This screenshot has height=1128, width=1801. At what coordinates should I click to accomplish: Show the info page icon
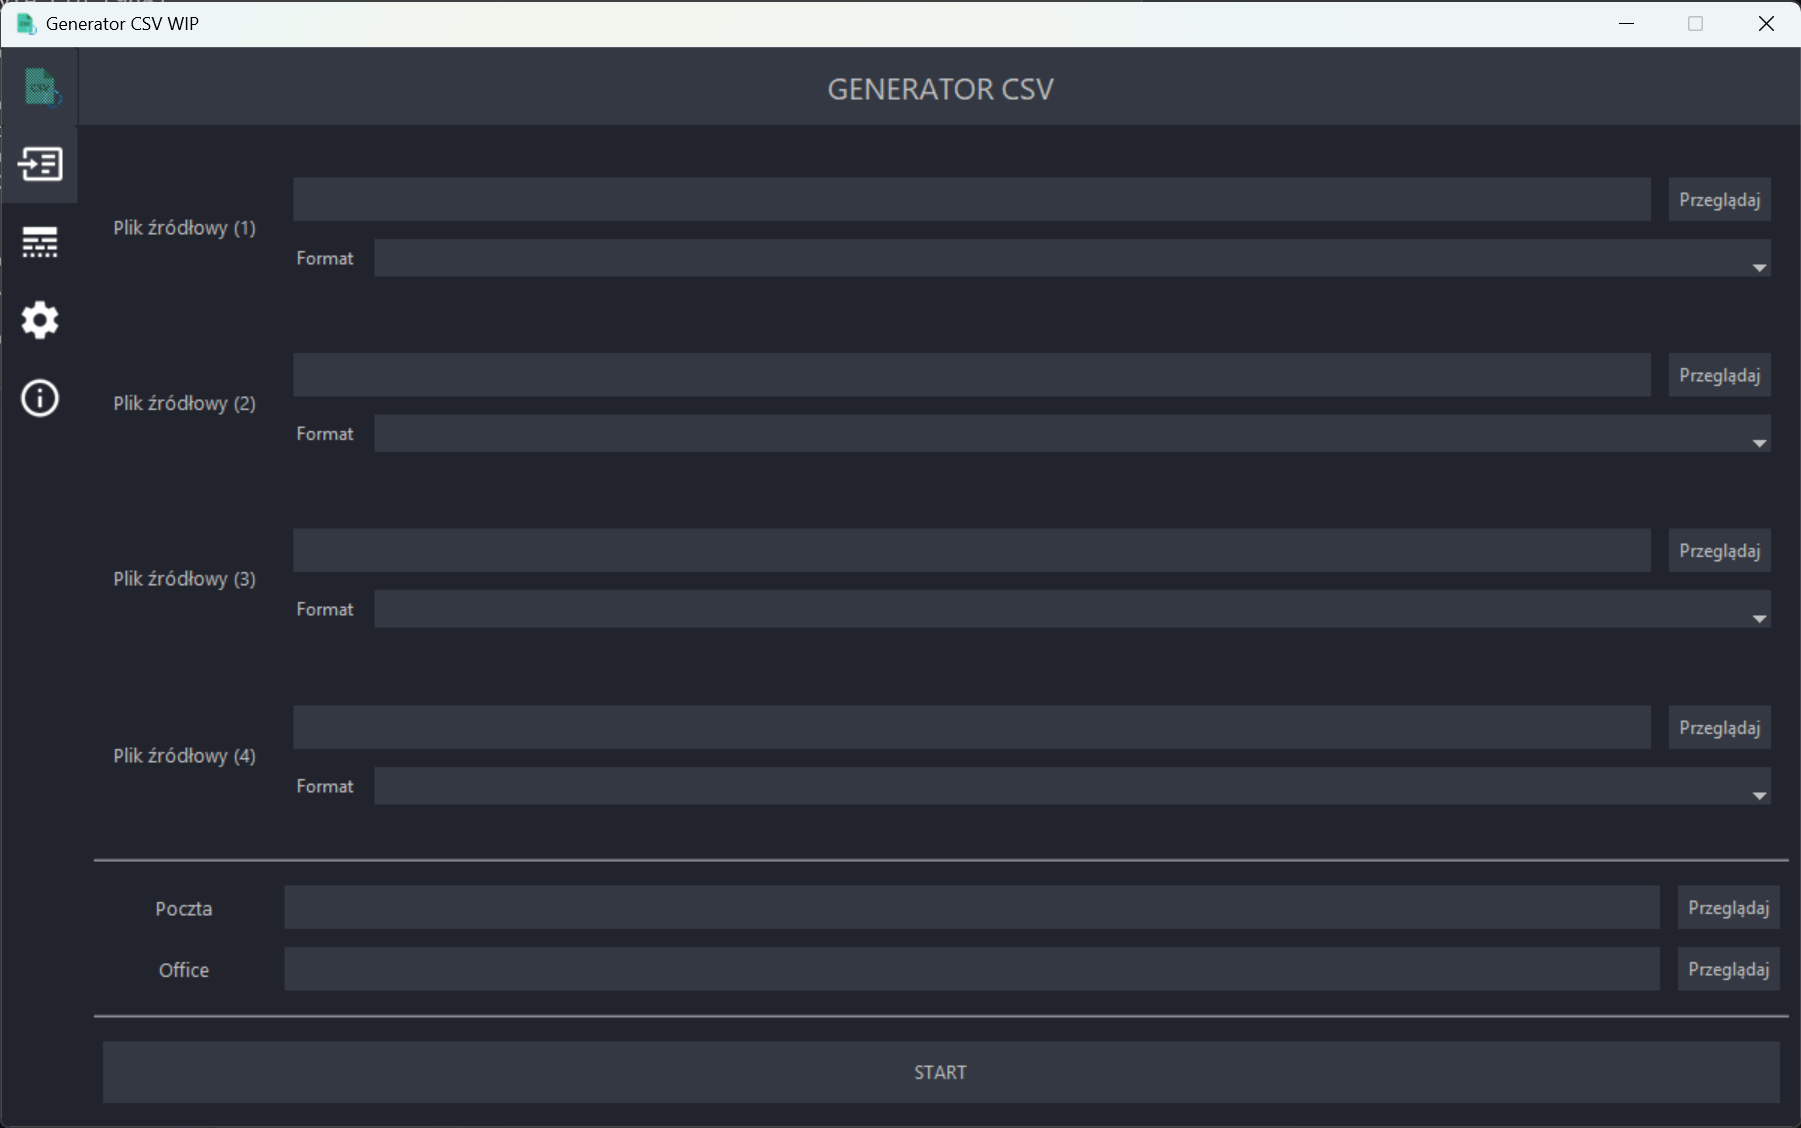(40, 398)
